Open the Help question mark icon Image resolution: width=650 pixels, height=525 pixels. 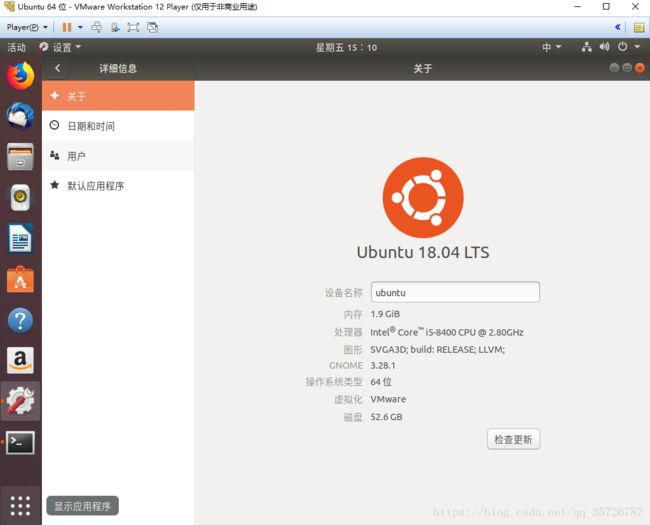[x=20, y=320]
